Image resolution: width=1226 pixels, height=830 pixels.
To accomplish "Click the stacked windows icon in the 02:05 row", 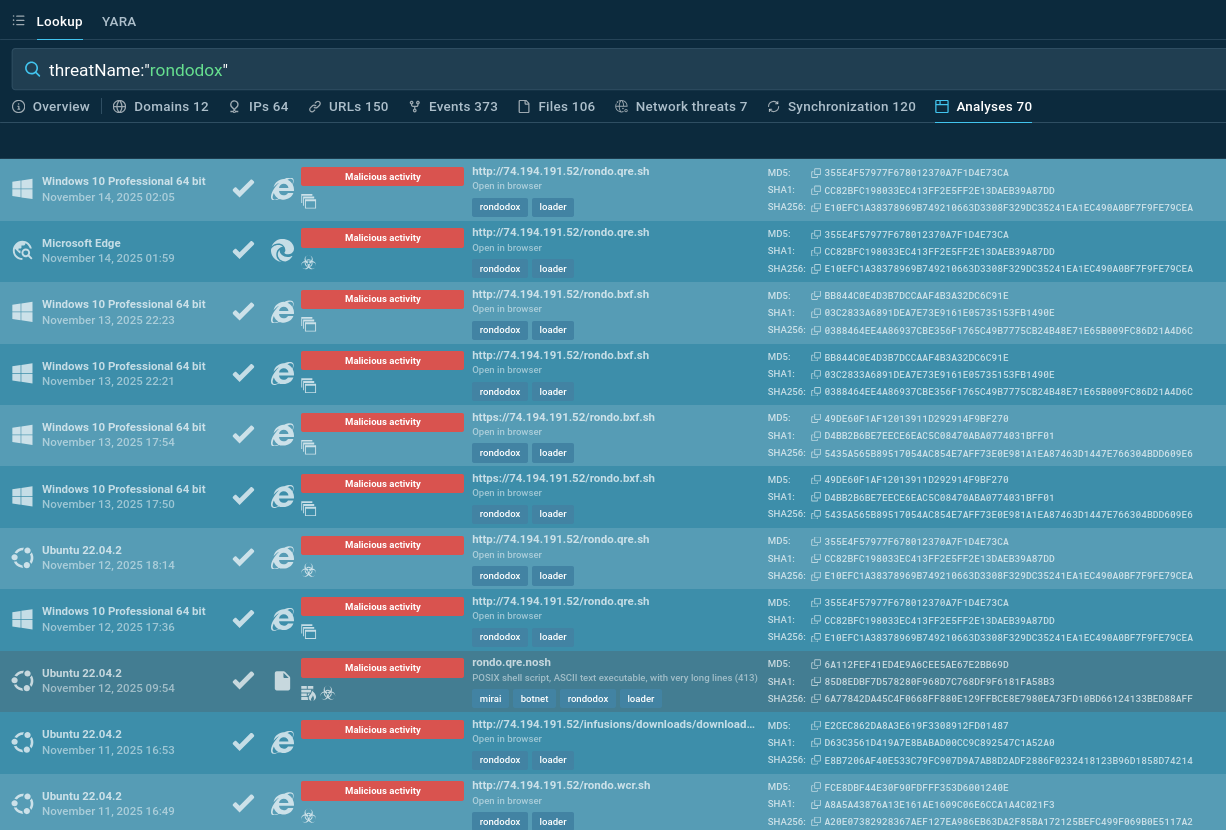I will (308, 201).
